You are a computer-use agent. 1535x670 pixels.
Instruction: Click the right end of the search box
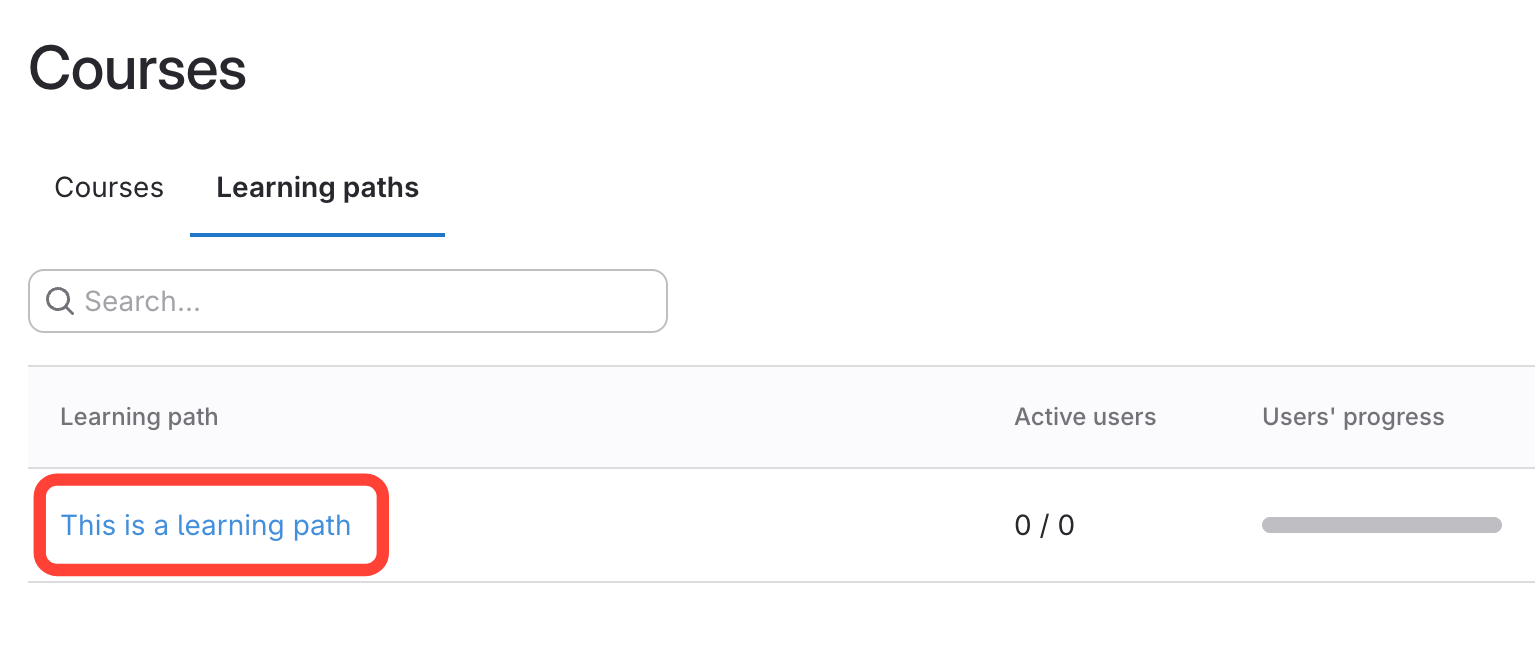click(x=640, y=301)
